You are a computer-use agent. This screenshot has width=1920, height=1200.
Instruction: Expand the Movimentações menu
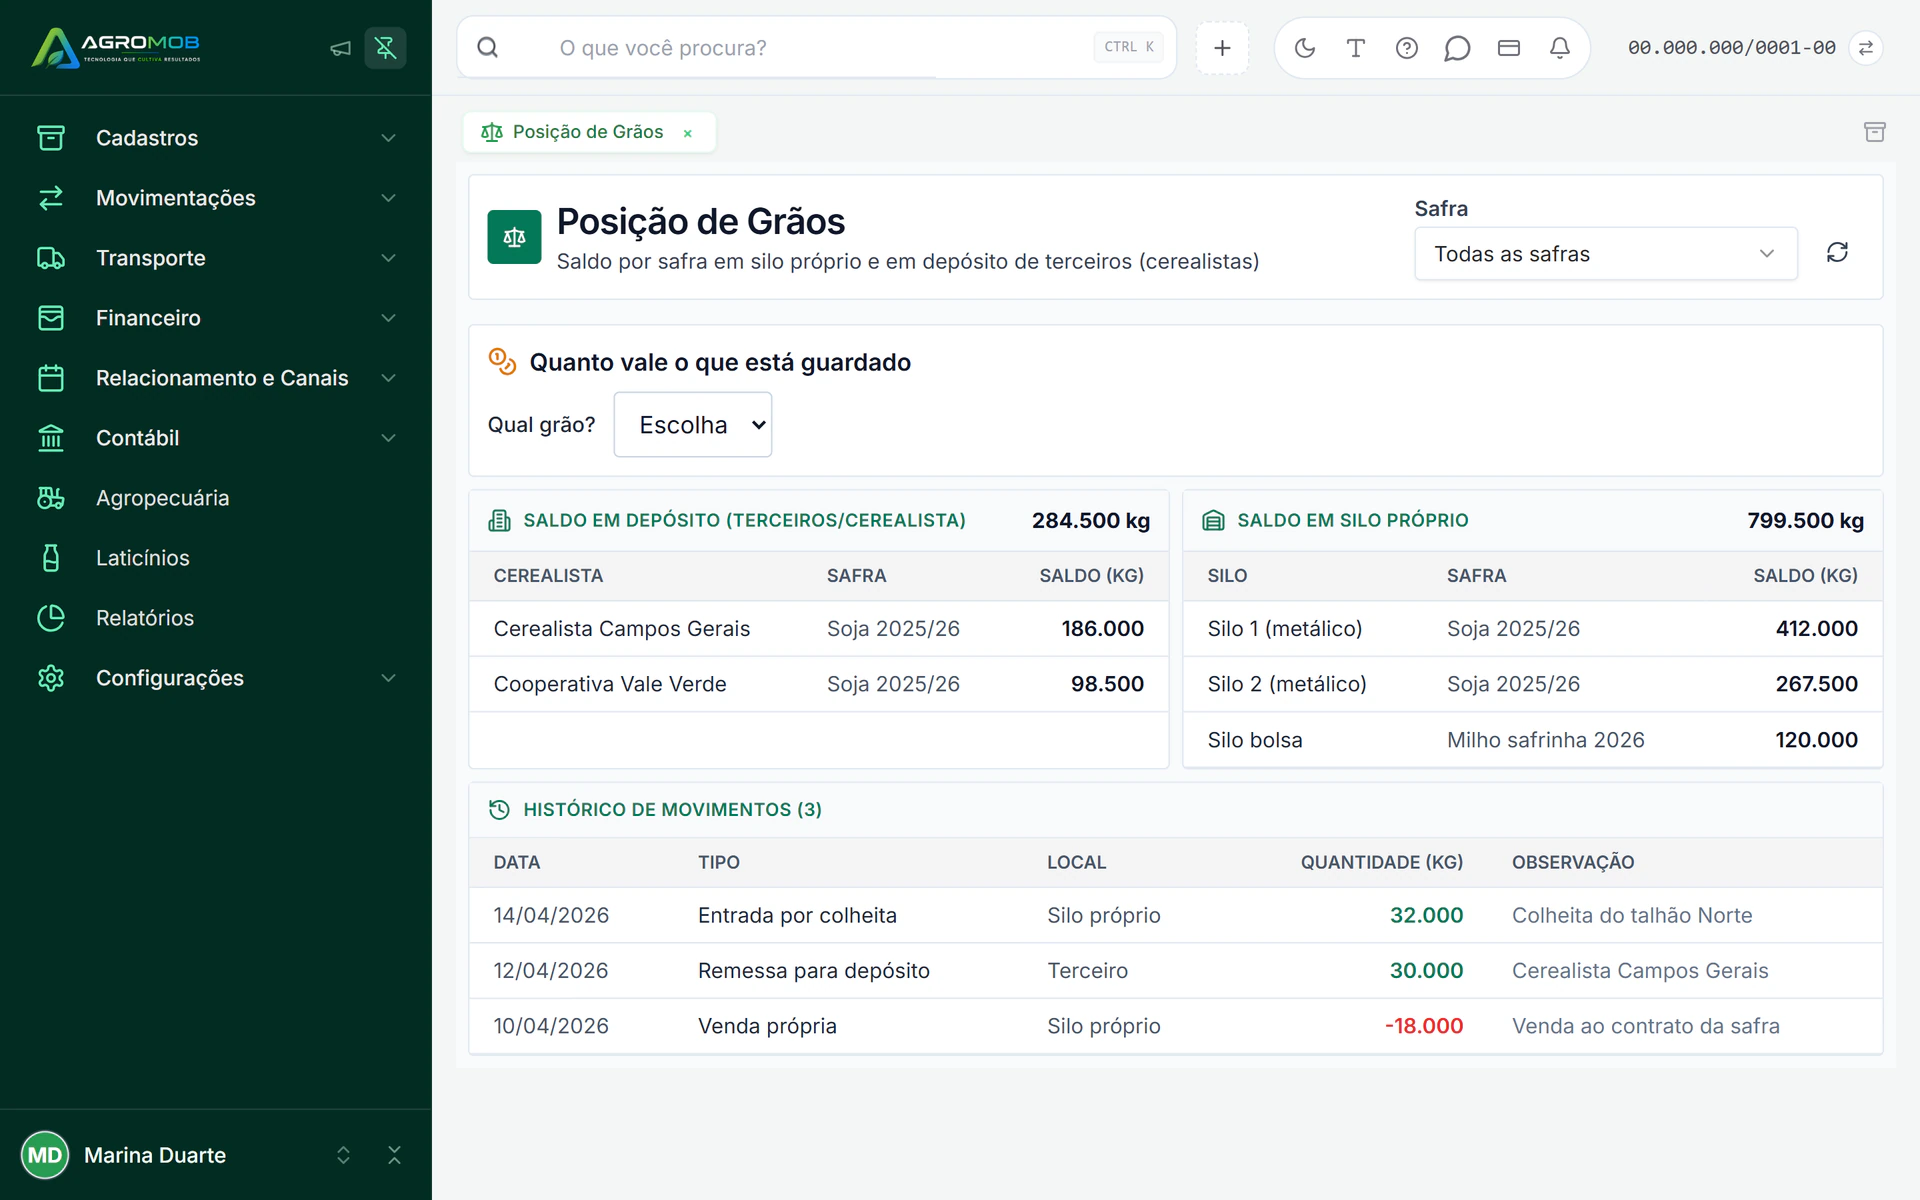[216, 198]
